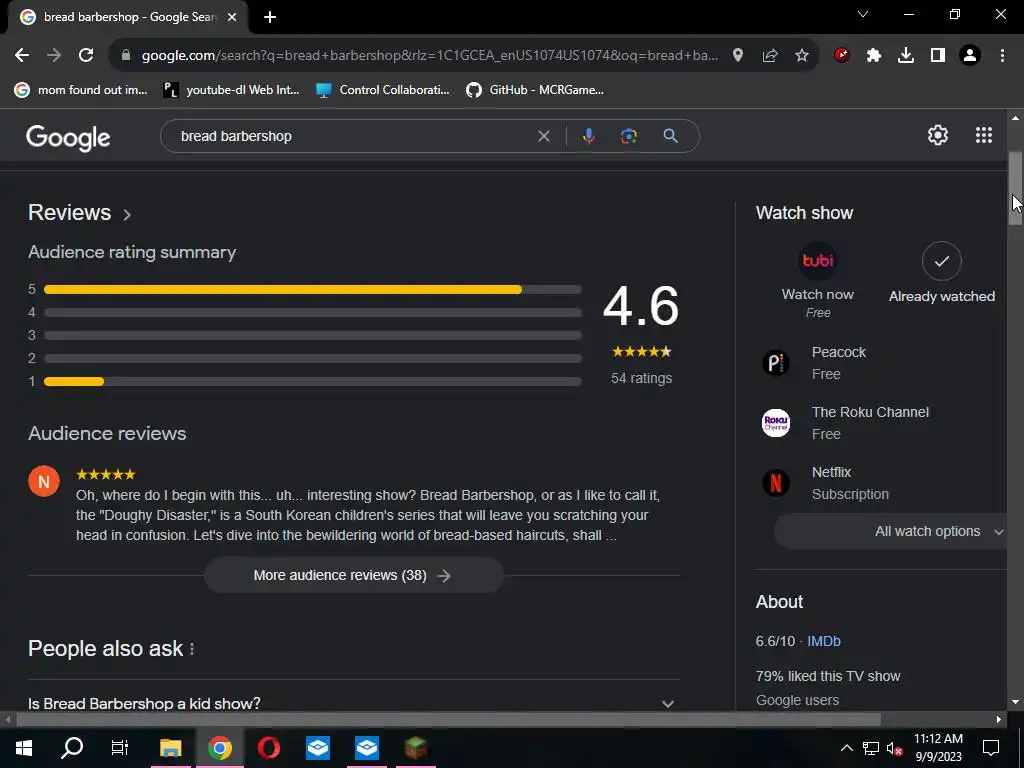The image size is (1024, 768).
Task: Open the Extensions puzzle piece menu
Action: [x=874, y=55]
